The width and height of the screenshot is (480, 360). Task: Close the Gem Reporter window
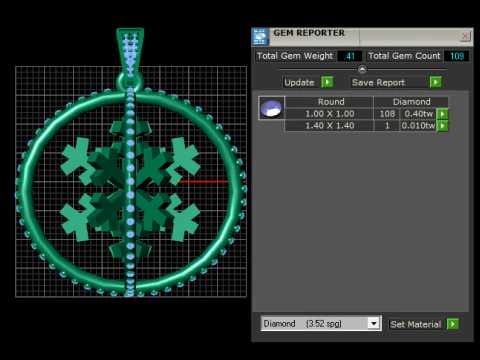coord(465,36)
